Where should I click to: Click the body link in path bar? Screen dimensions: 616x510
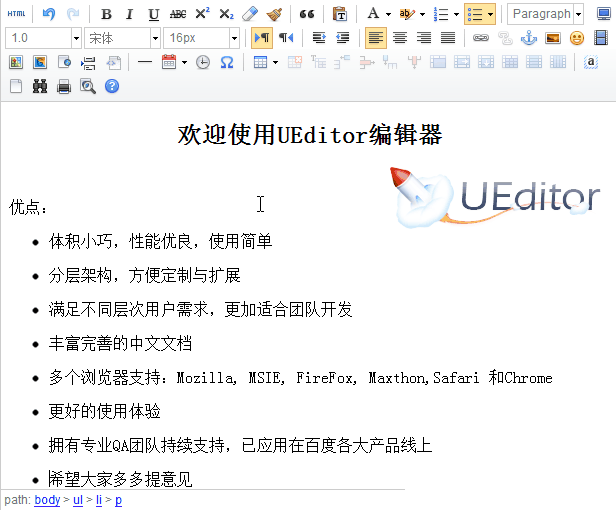47,500
